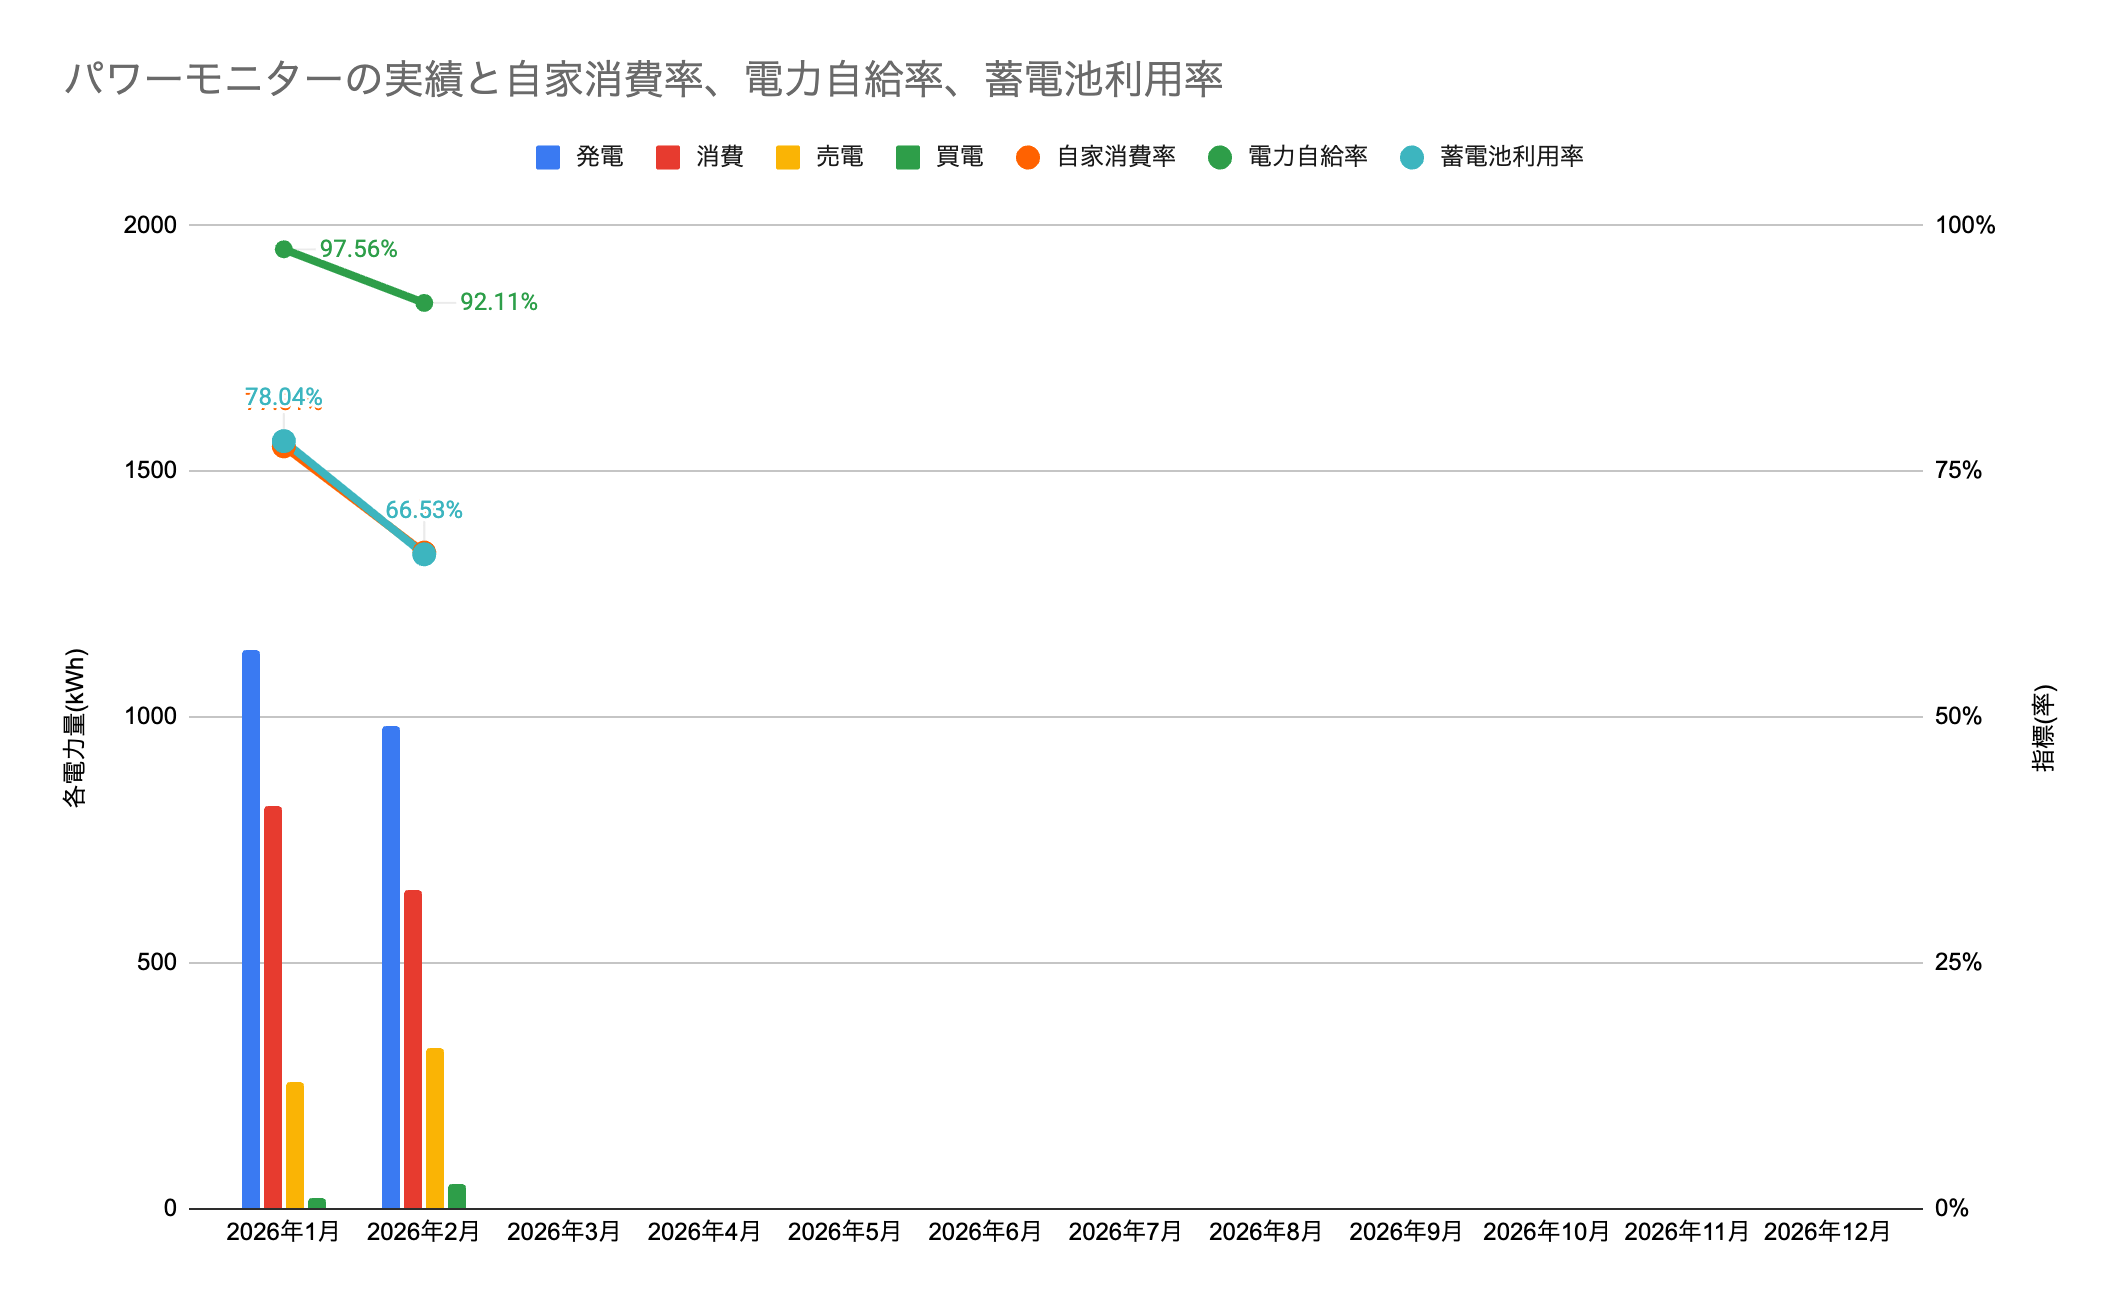Image resolution: width=2110 pixels, height=1304 pixels.
Task: Click the 各電力量(kWh) left axis title
Action: click(75, 727)
